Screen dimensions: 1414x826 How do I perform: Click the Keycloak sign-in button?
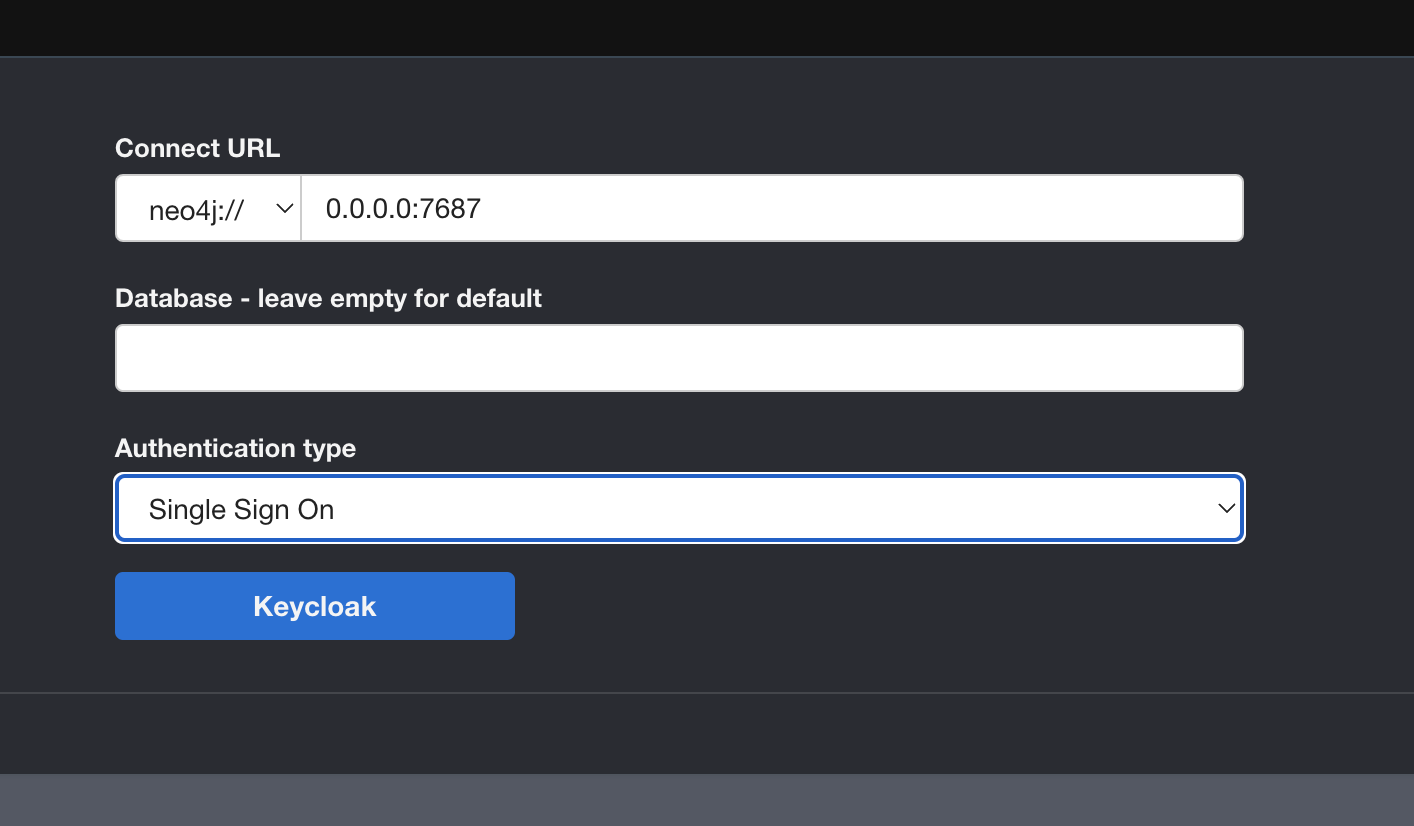(x=315, y=606)
